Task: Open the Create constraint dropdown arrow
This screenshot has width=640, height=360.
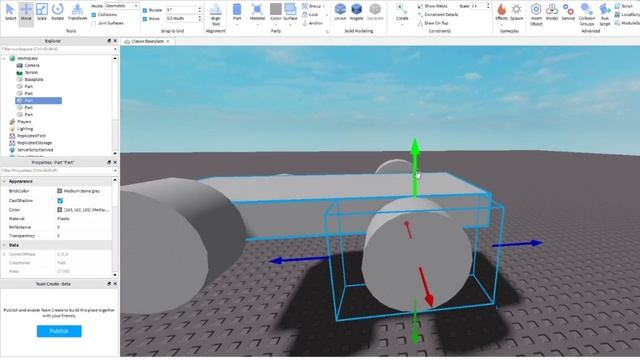Action: click(x=402, y=25)
